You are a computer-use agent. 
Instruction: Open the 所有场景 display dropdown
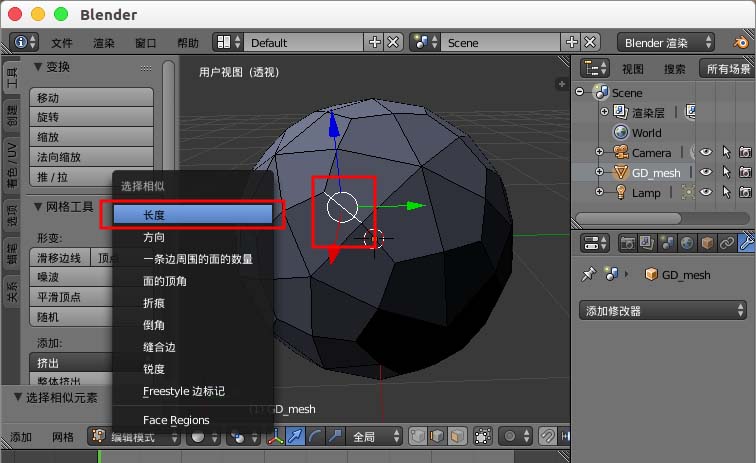coord(727,68)
